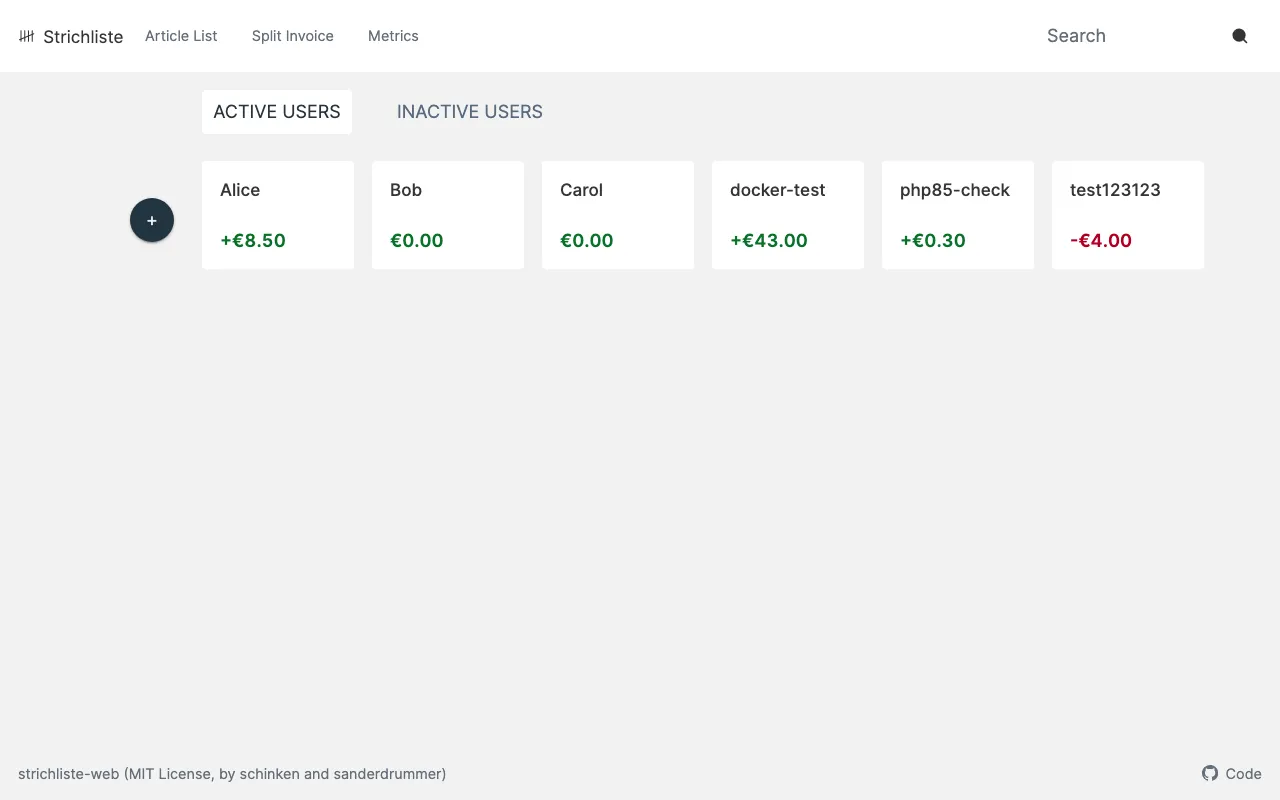Click the -€4.00 negative balance amount
The width and height of the screenshot is (1280, 800).
[1101, 240]
